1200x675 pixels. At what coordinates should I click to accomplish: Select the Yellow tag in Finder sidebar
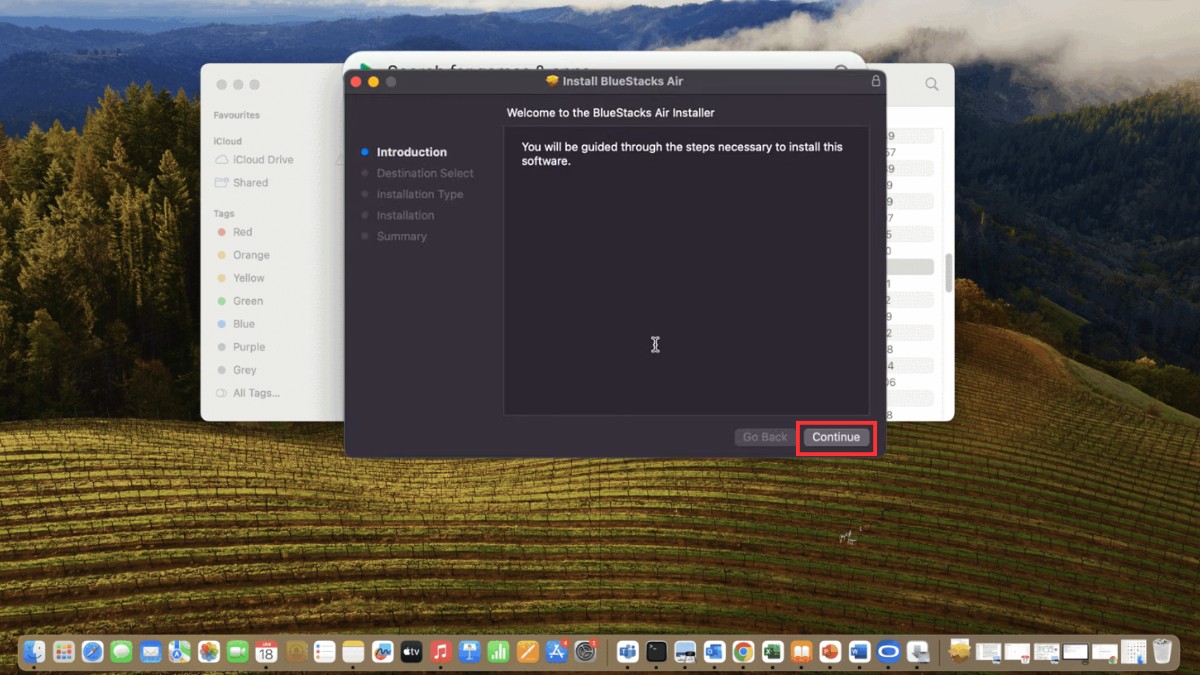[x=241, y=278]
